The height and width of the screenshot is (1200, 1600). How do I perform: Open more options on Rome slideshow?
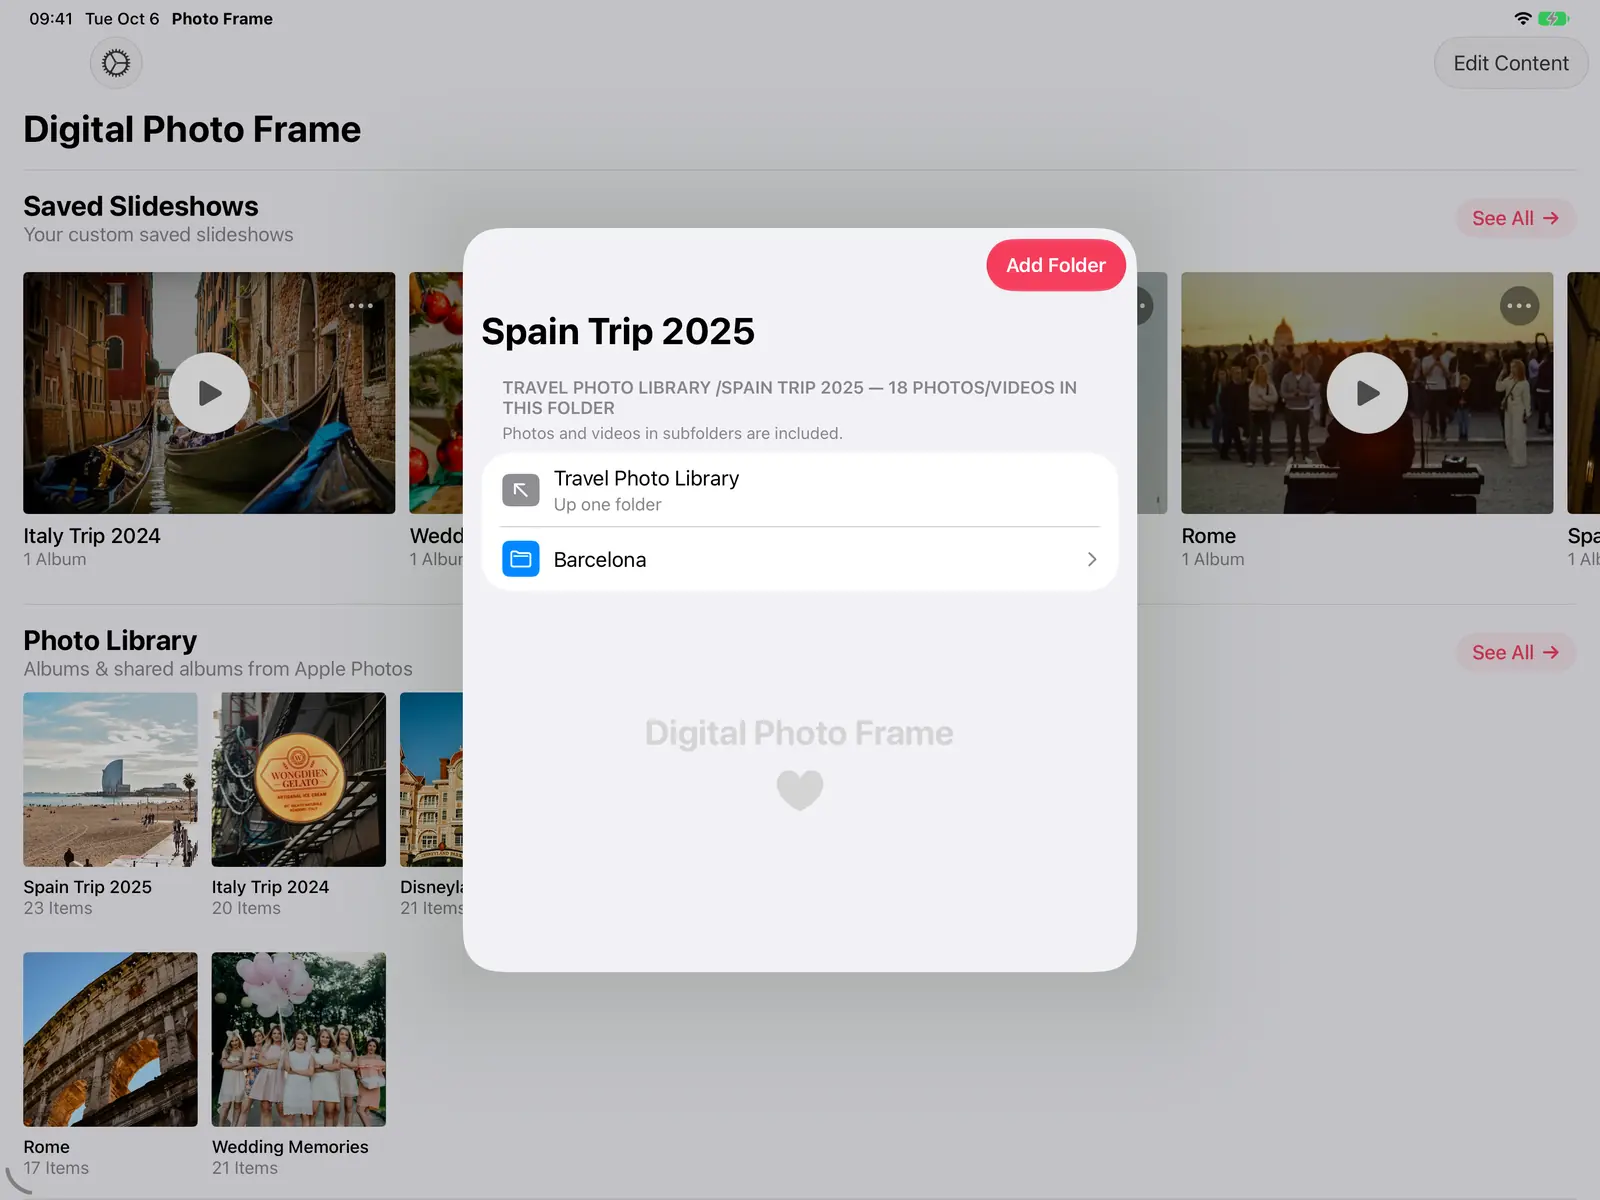pyautogui.click(x=1519, y=306)
